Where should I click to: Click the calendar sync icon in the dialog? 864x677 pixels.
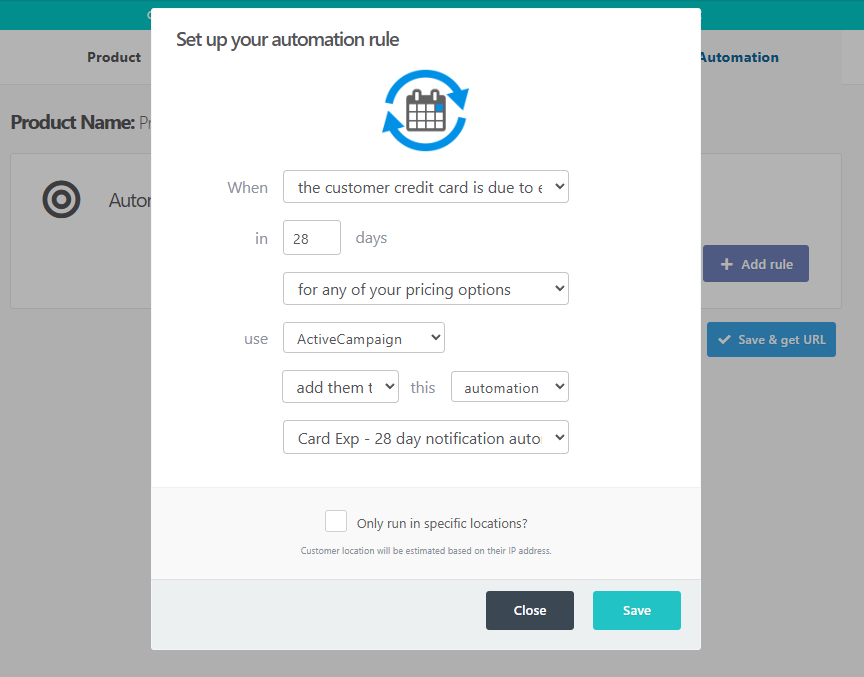pyautogui.click(x=426, y=110)
